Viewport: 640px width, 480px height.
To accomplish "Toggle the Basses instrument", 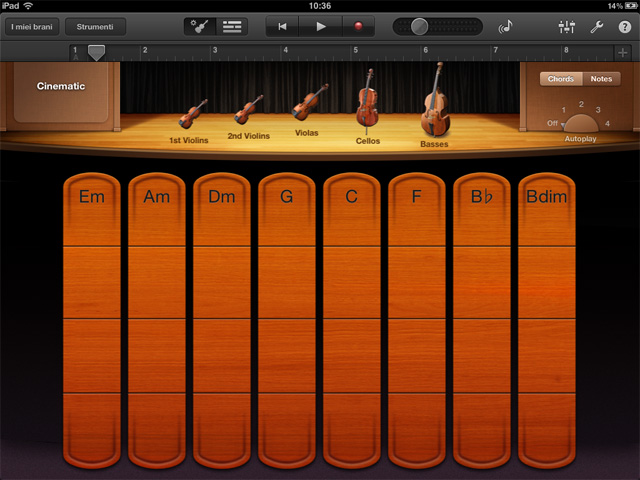I will click(436, 104).
